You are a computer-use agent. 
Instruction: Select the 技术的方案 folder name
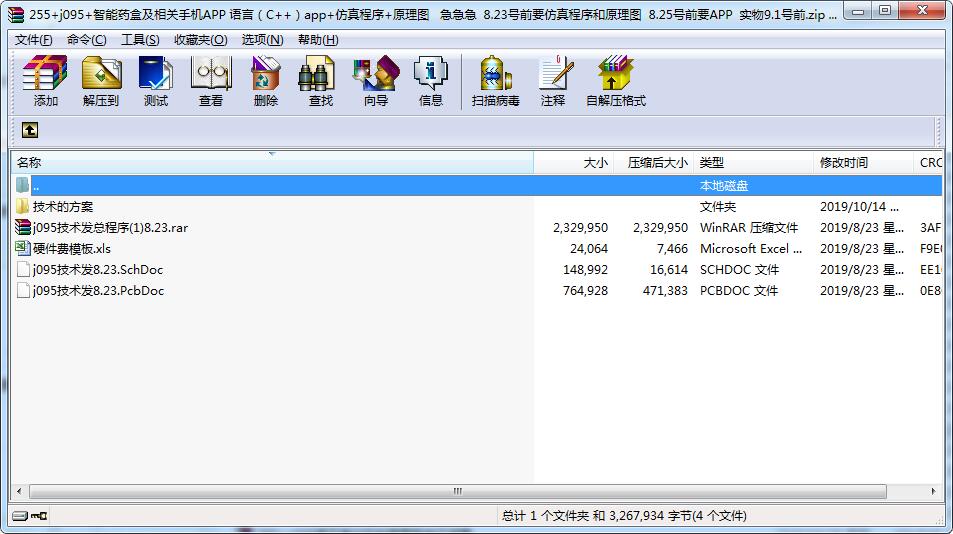(x=63, y=207)
